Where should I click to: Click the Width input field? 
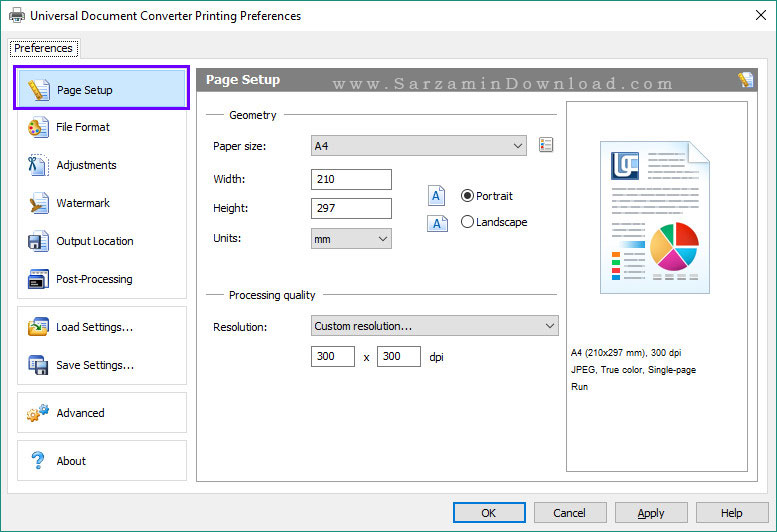(x=351, y=179)
